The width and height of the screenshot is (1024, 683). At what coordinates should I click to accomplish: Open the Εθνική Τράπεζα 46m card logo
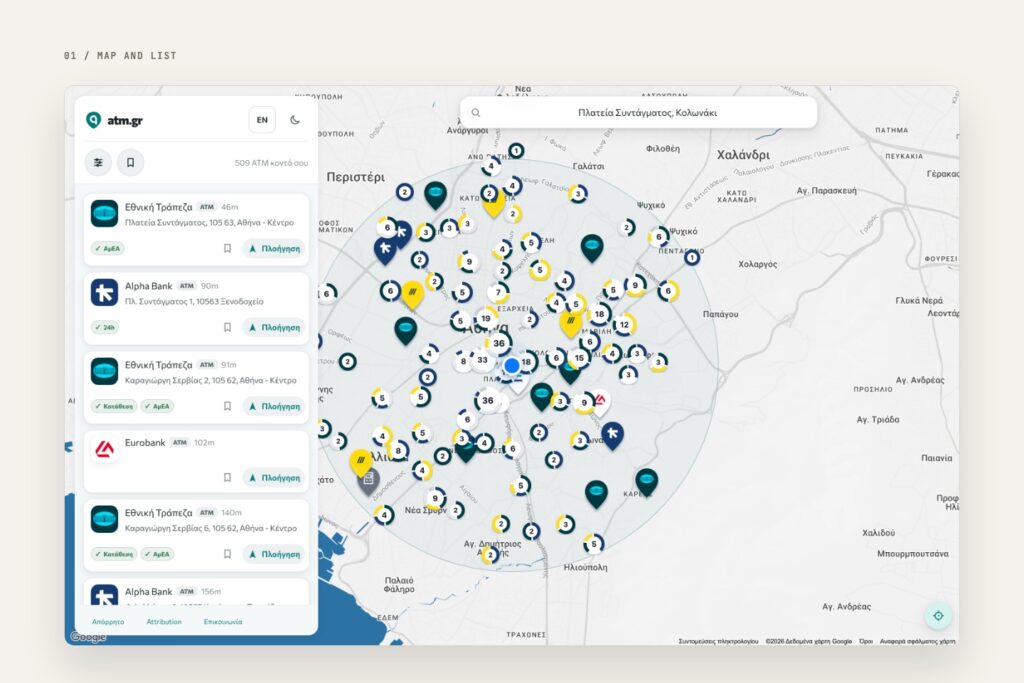click(x=104, y=214)
